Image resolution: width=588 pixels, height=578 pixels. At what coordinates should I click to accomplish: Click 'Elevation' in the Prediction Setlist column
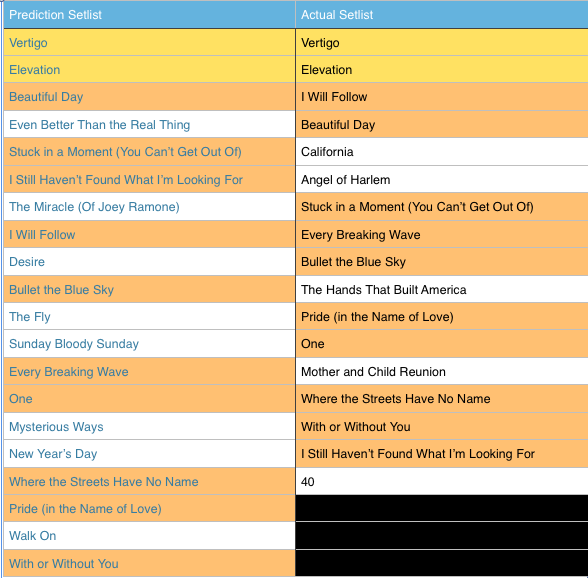(x=149, y=69)
